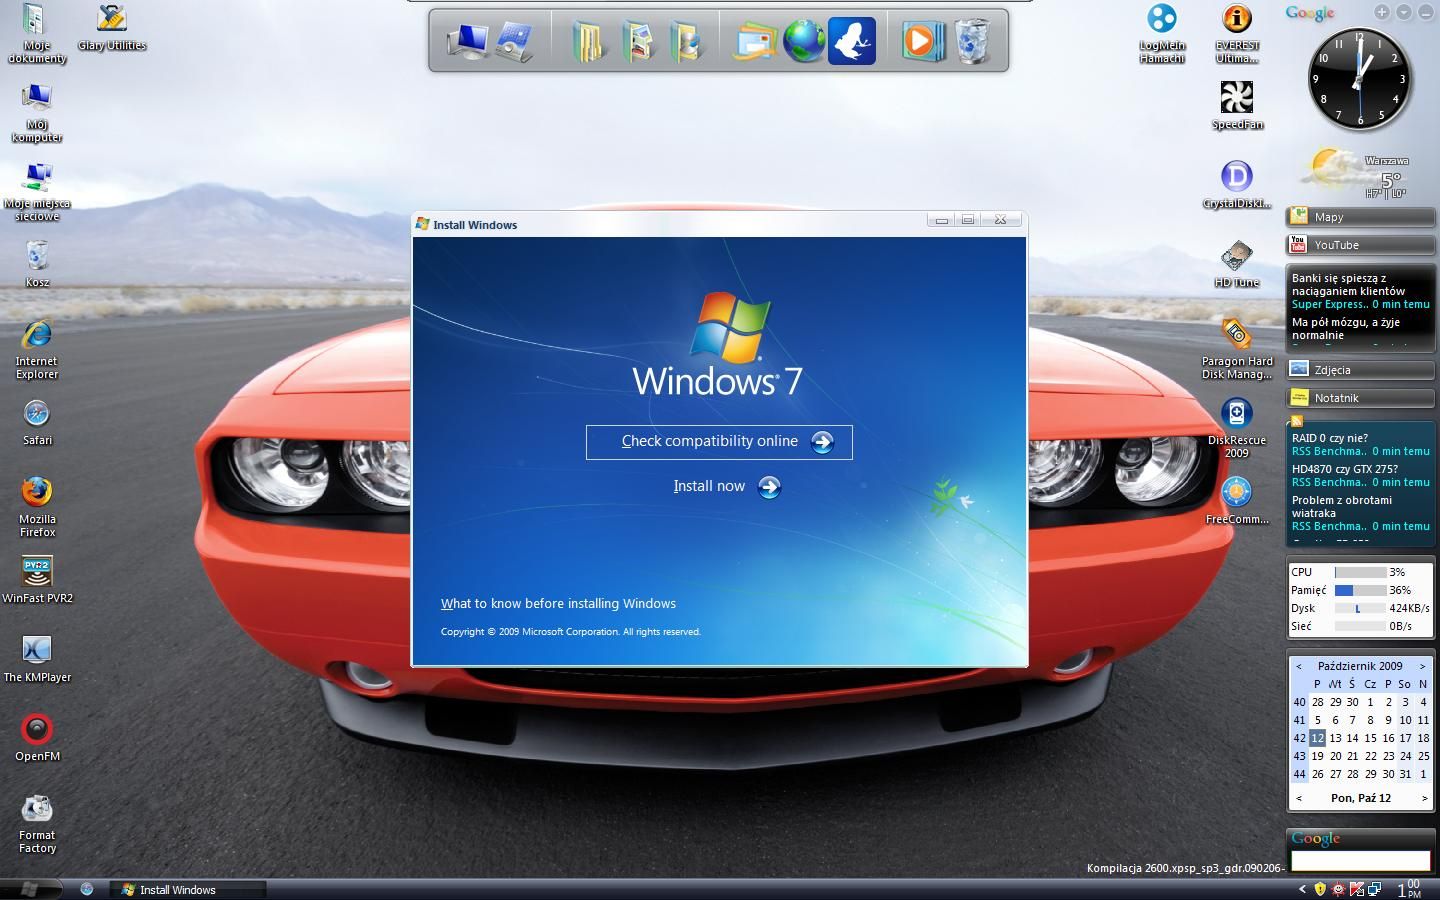Click the YouTube gadget button

[1360, 245]
